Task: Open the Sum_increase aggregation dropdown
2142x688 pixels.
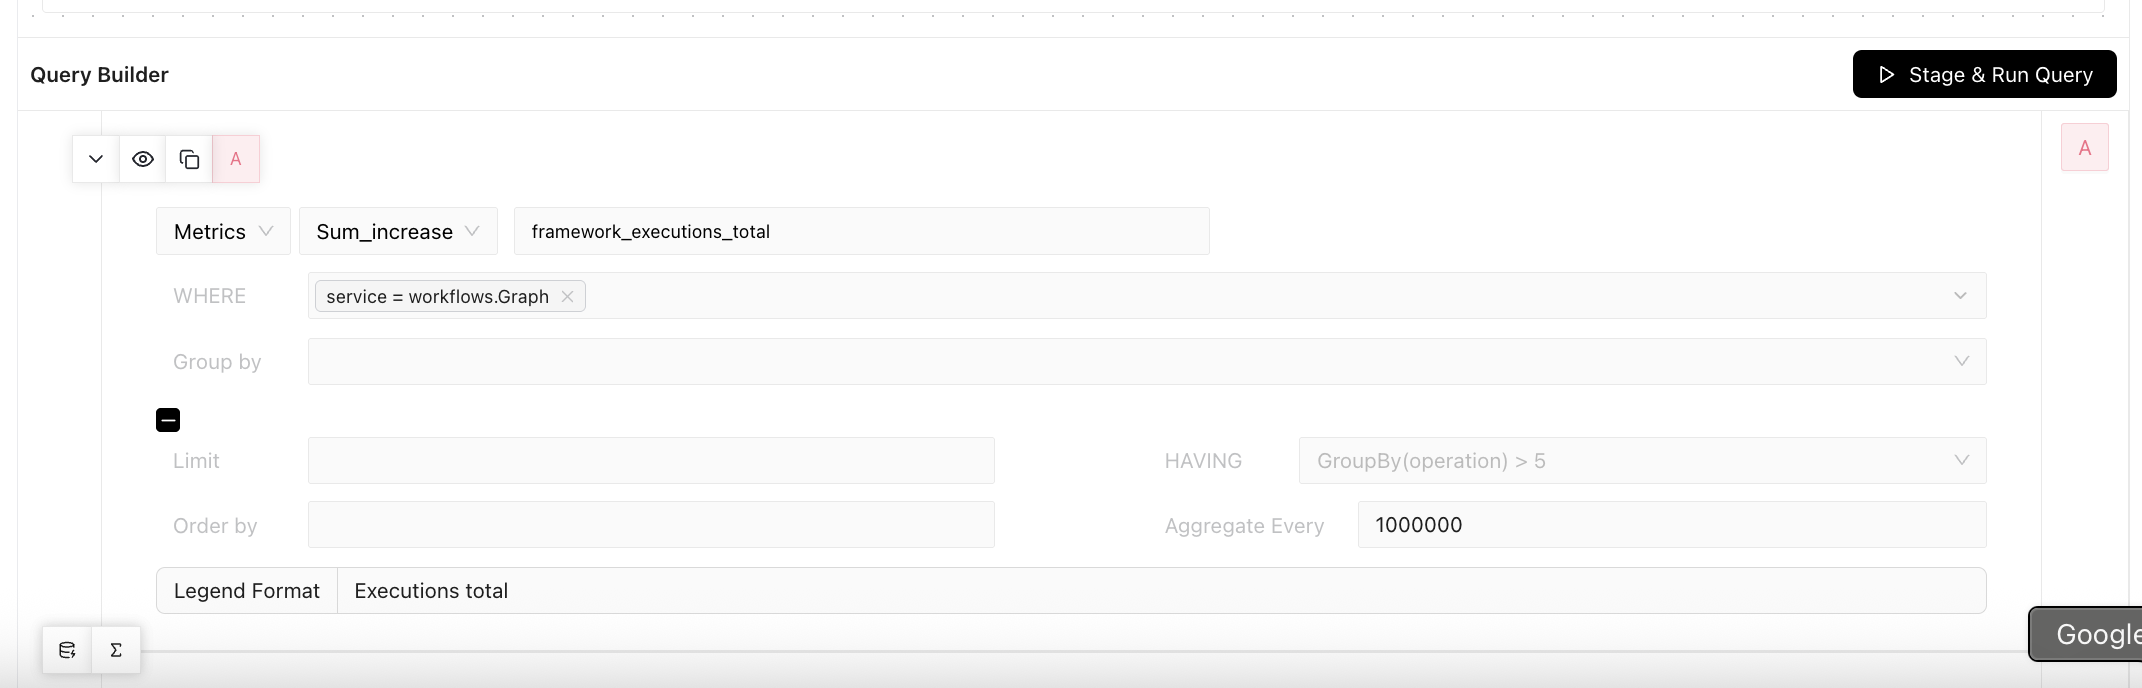Action: click(x=398, y=231)
